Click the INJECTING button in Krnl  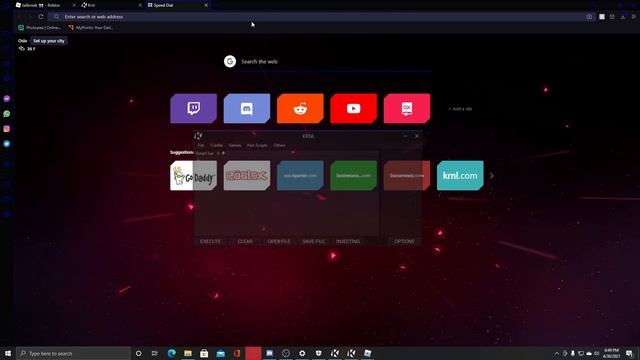(x=348, y=241)
